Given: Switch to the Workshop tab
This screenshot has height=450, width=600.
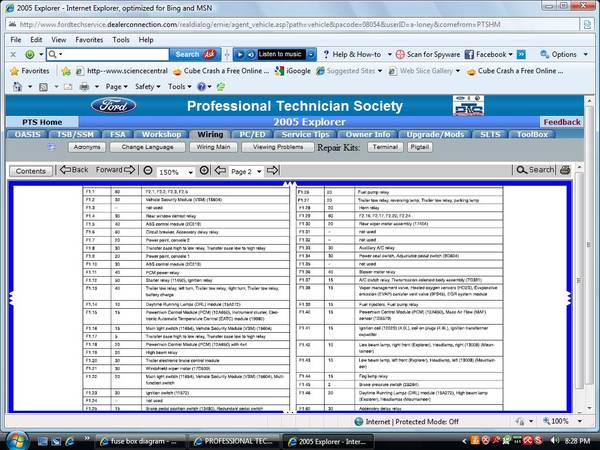Looking at the screenshot, I should point(161,134).
